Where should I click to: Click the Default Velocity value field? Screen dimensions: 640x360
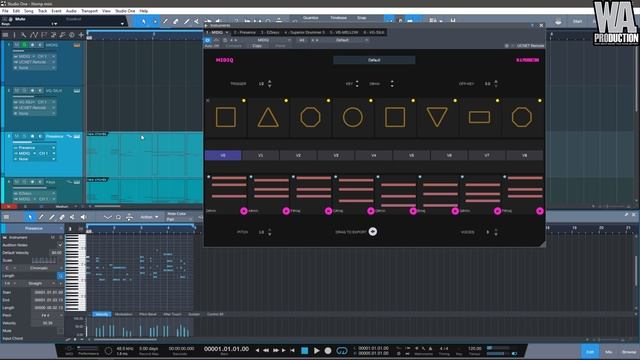pyautogui.click(x=57, y=253)
